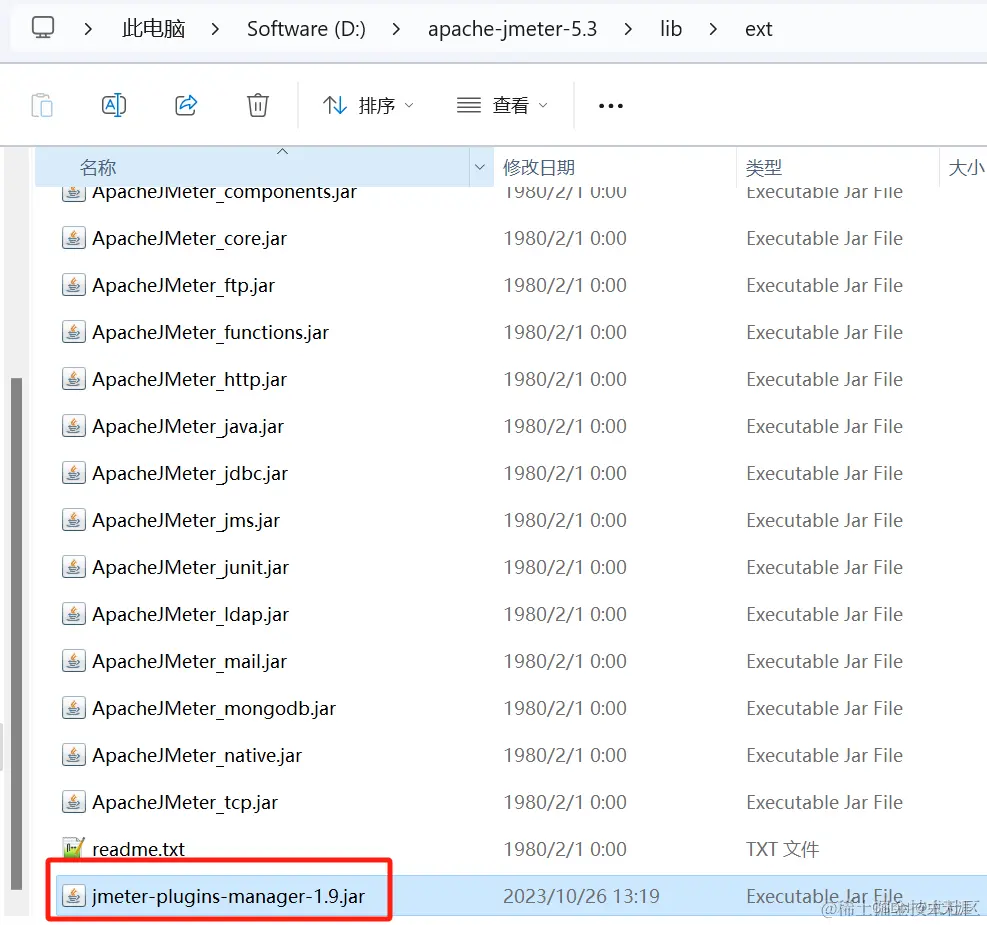Click the ApacheJMeter_ftp.jar file icon
This screenshot has width=987, height=925.
coord(74,285)
